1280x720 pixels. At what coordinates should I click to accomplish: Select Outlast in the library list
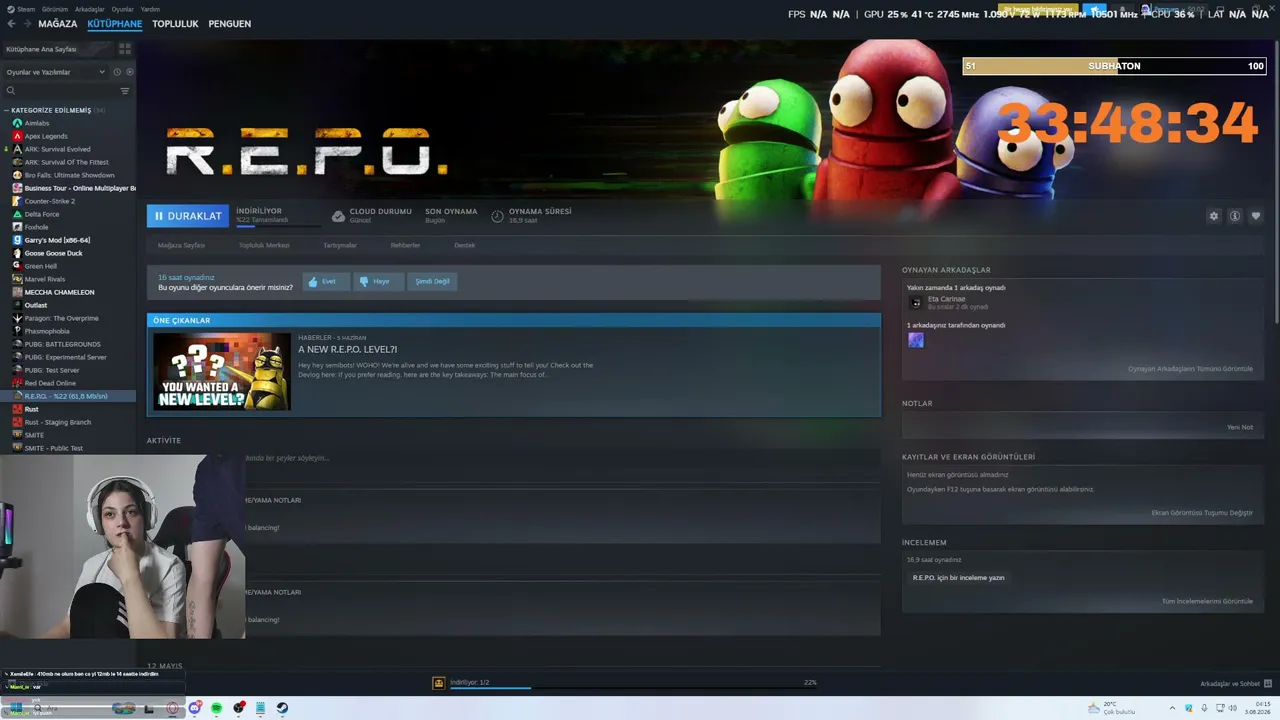pyautogui.click(x=36, y=305)
